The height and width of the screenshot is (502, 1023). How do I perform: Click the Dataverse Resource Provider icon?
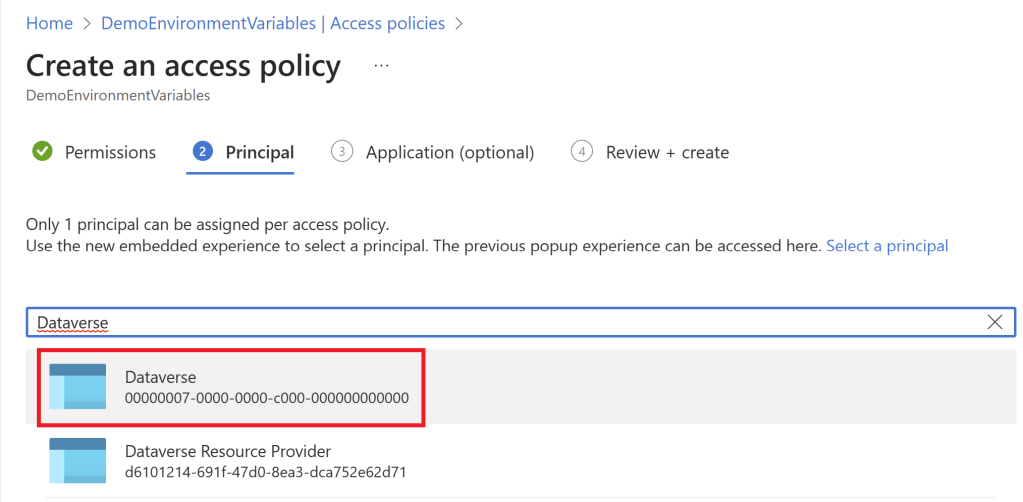coord(77,460)
